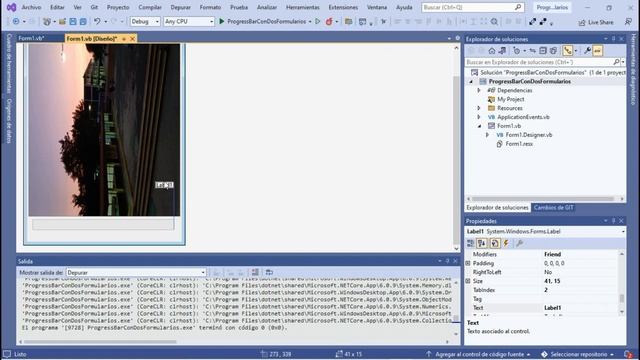The image size is (640, 360).
Task: Close the Form1.vb [Diseño] tab
Action: click(132, 39)
